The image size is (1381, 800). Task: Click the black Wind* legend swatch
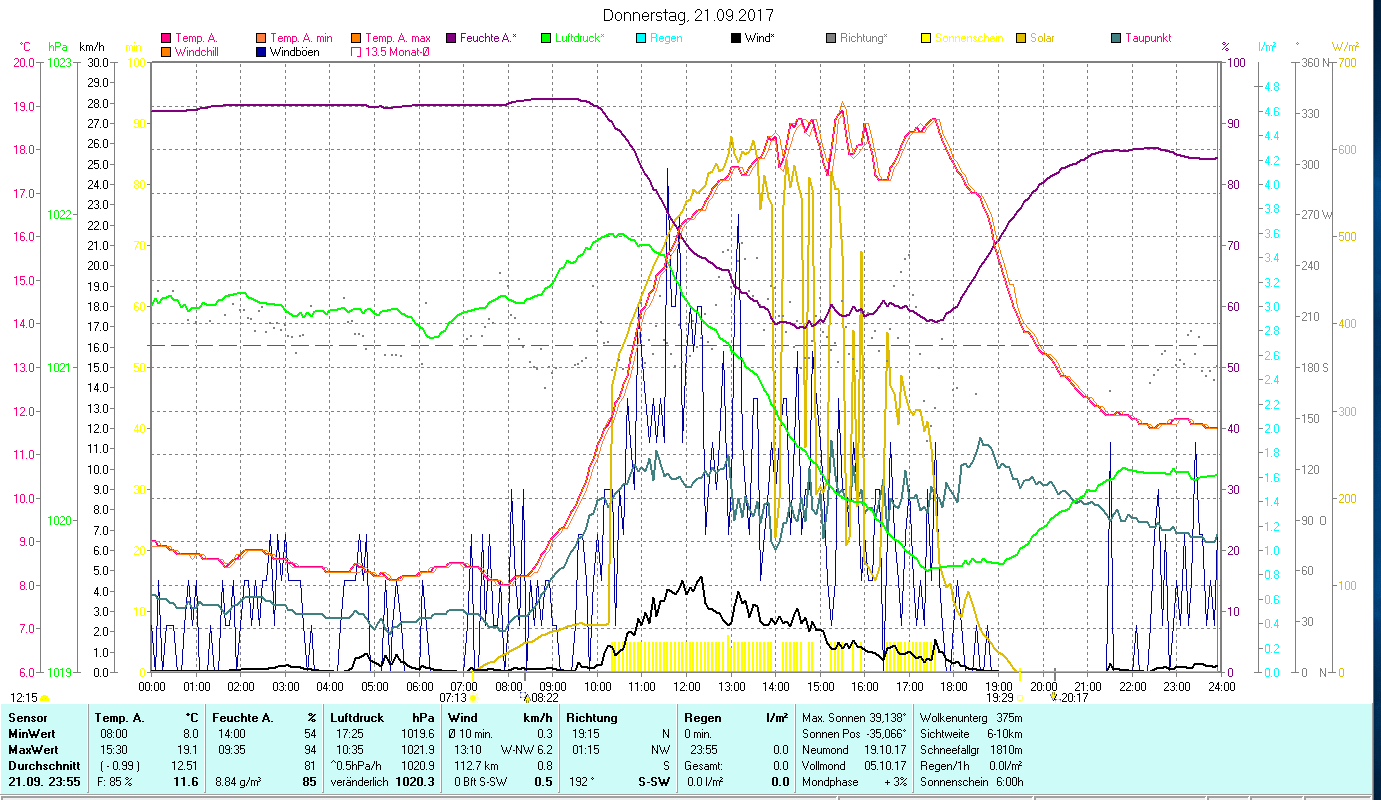tap(735, 39)
